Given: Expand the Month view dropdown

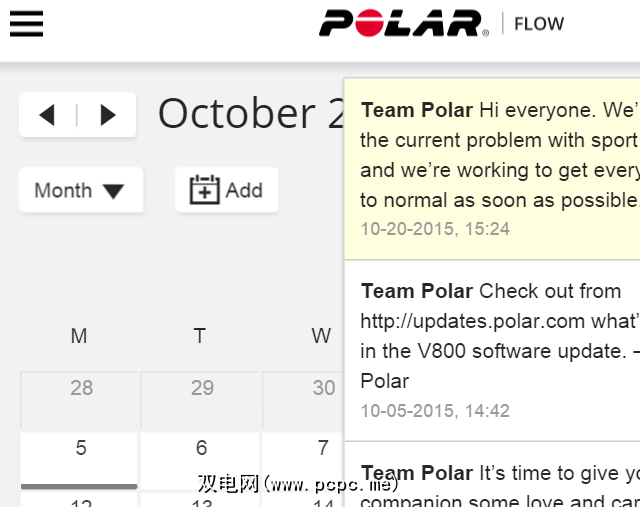Looking at the screenshot, I should 80,190.
